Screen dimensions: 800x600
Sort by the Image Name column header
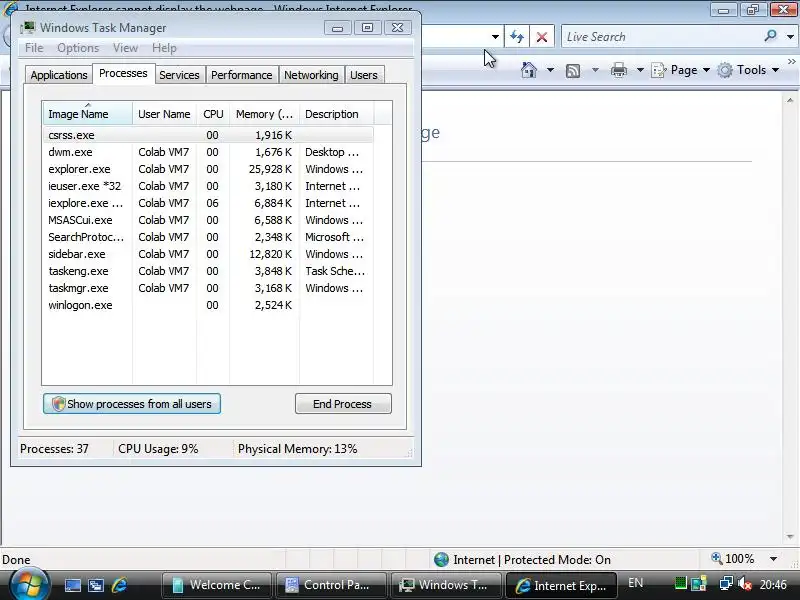pyautogui.click(x=88, y=114)
